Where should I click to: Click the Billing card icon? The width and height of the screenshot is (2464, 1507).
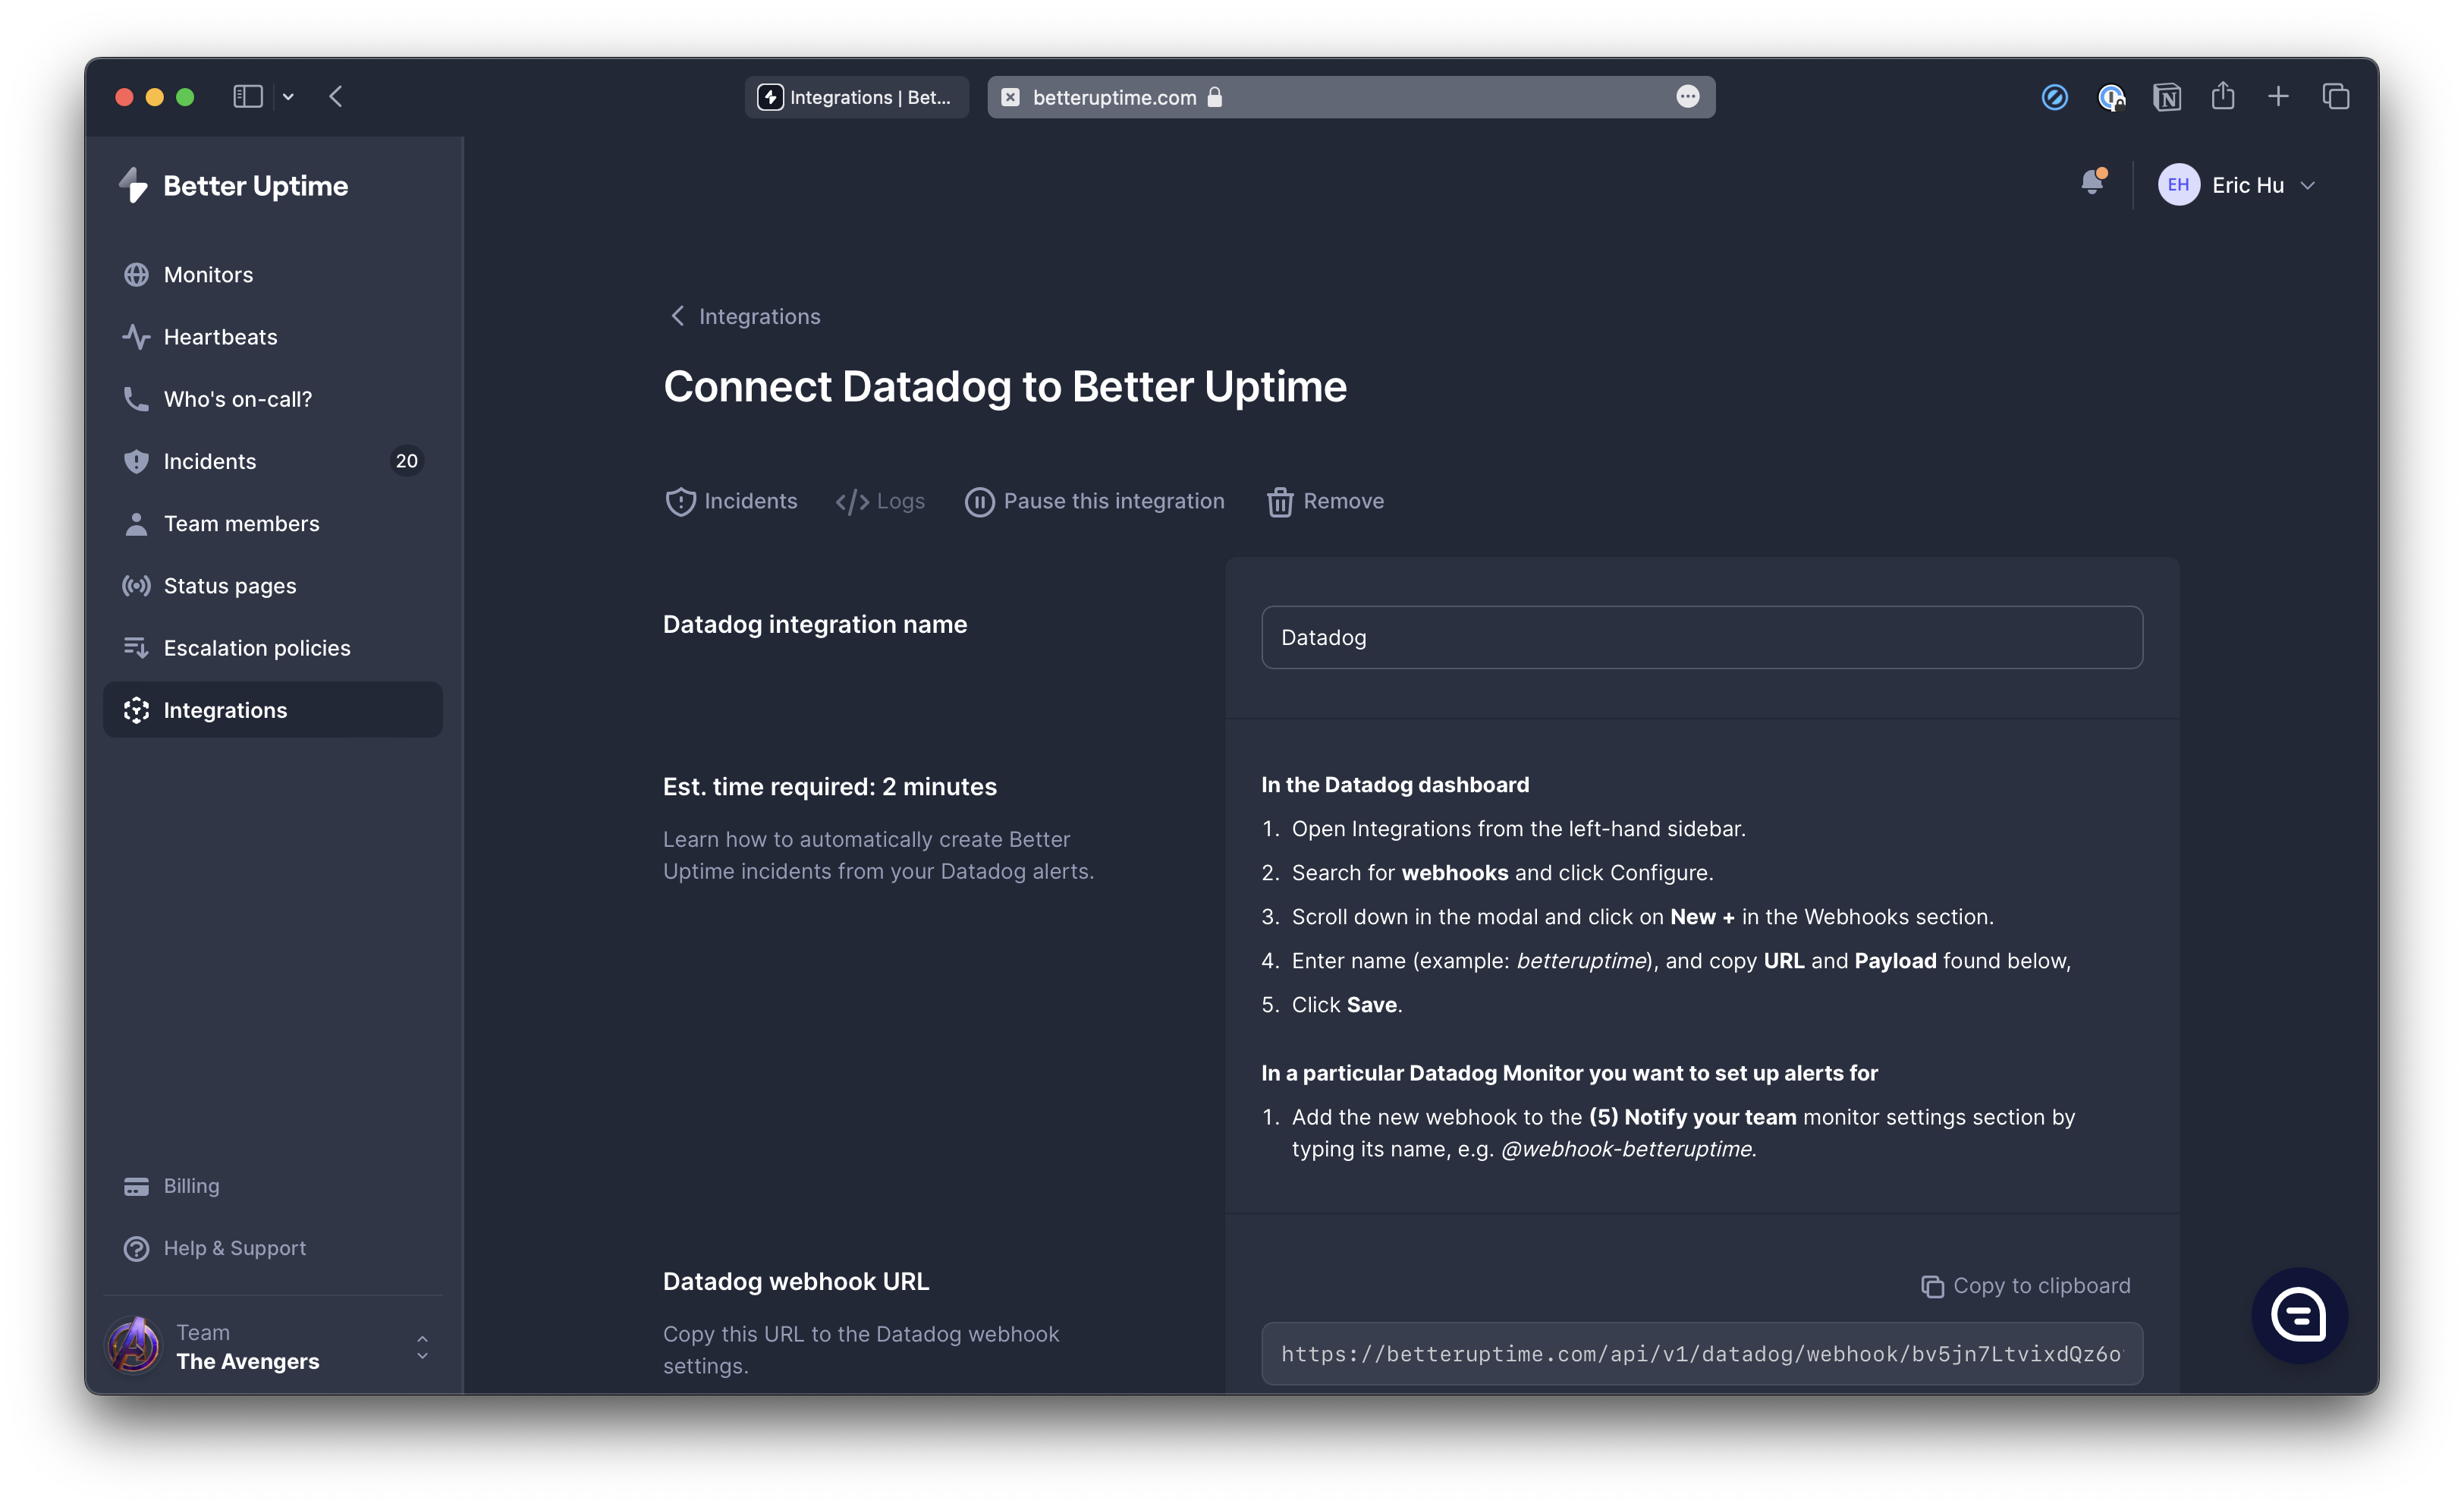(136, 1186)
